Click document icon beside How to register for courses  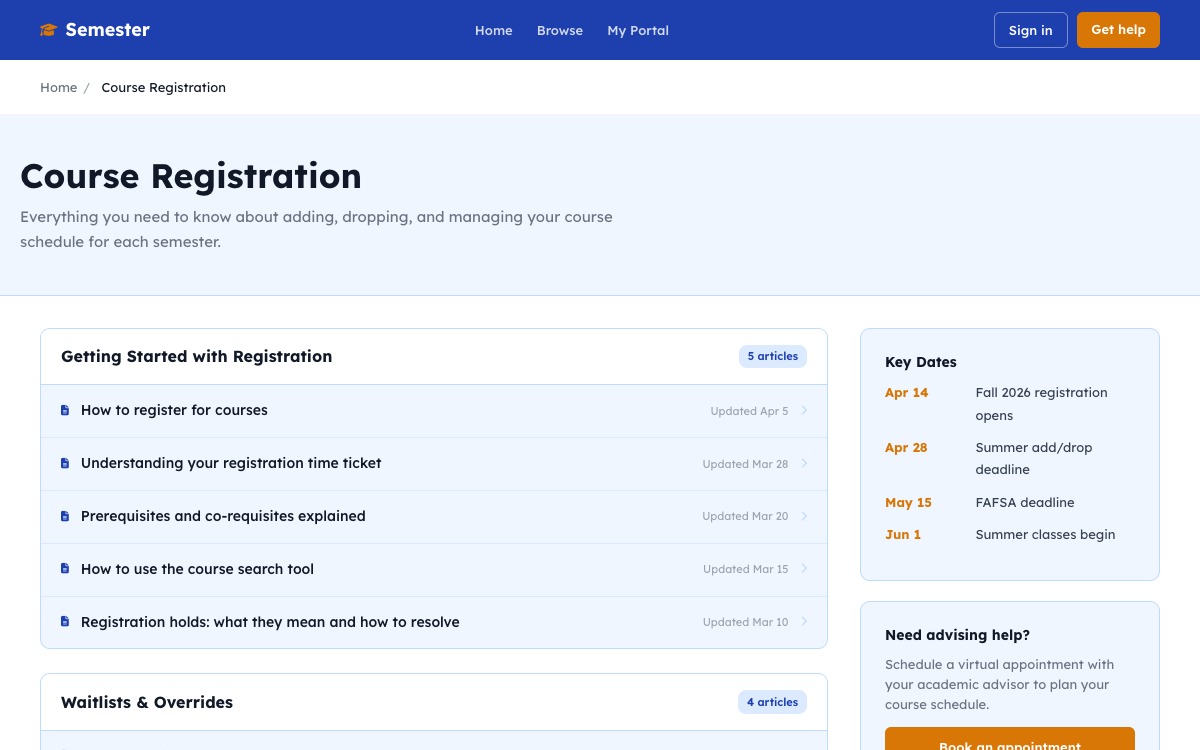pyautogui.click(x=65, y=410)
